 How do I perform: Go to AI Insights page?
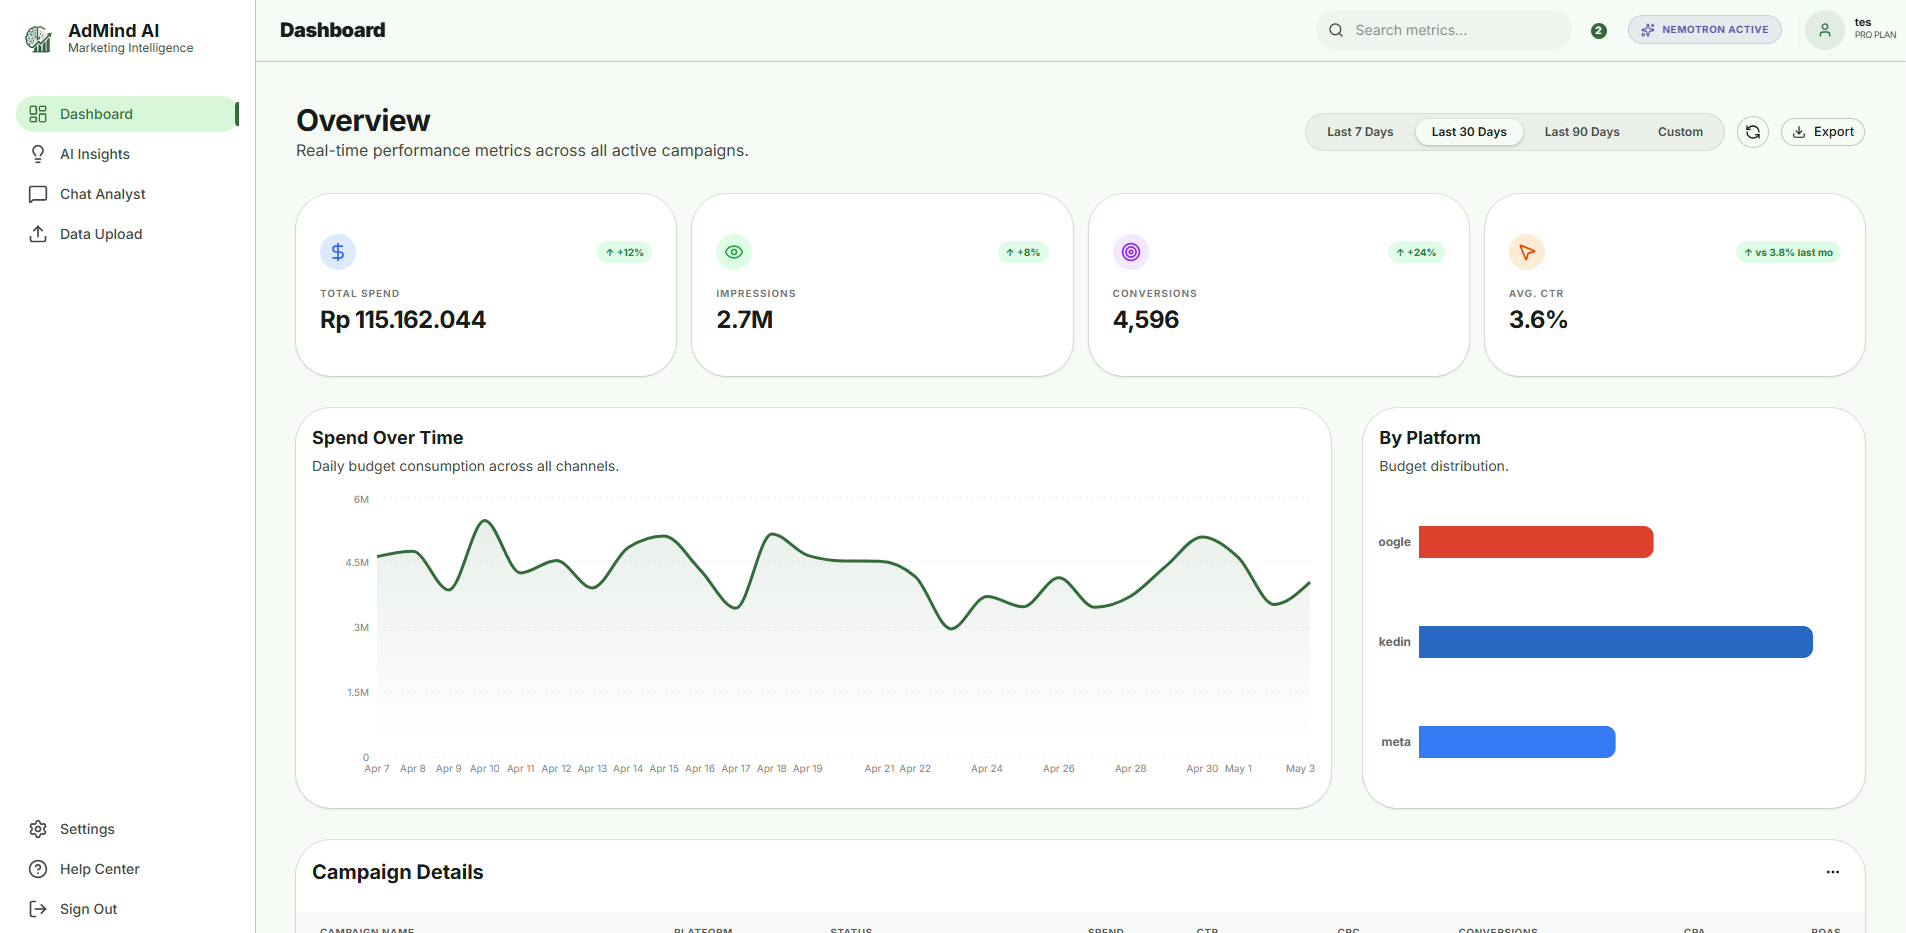tap(127, 154)
